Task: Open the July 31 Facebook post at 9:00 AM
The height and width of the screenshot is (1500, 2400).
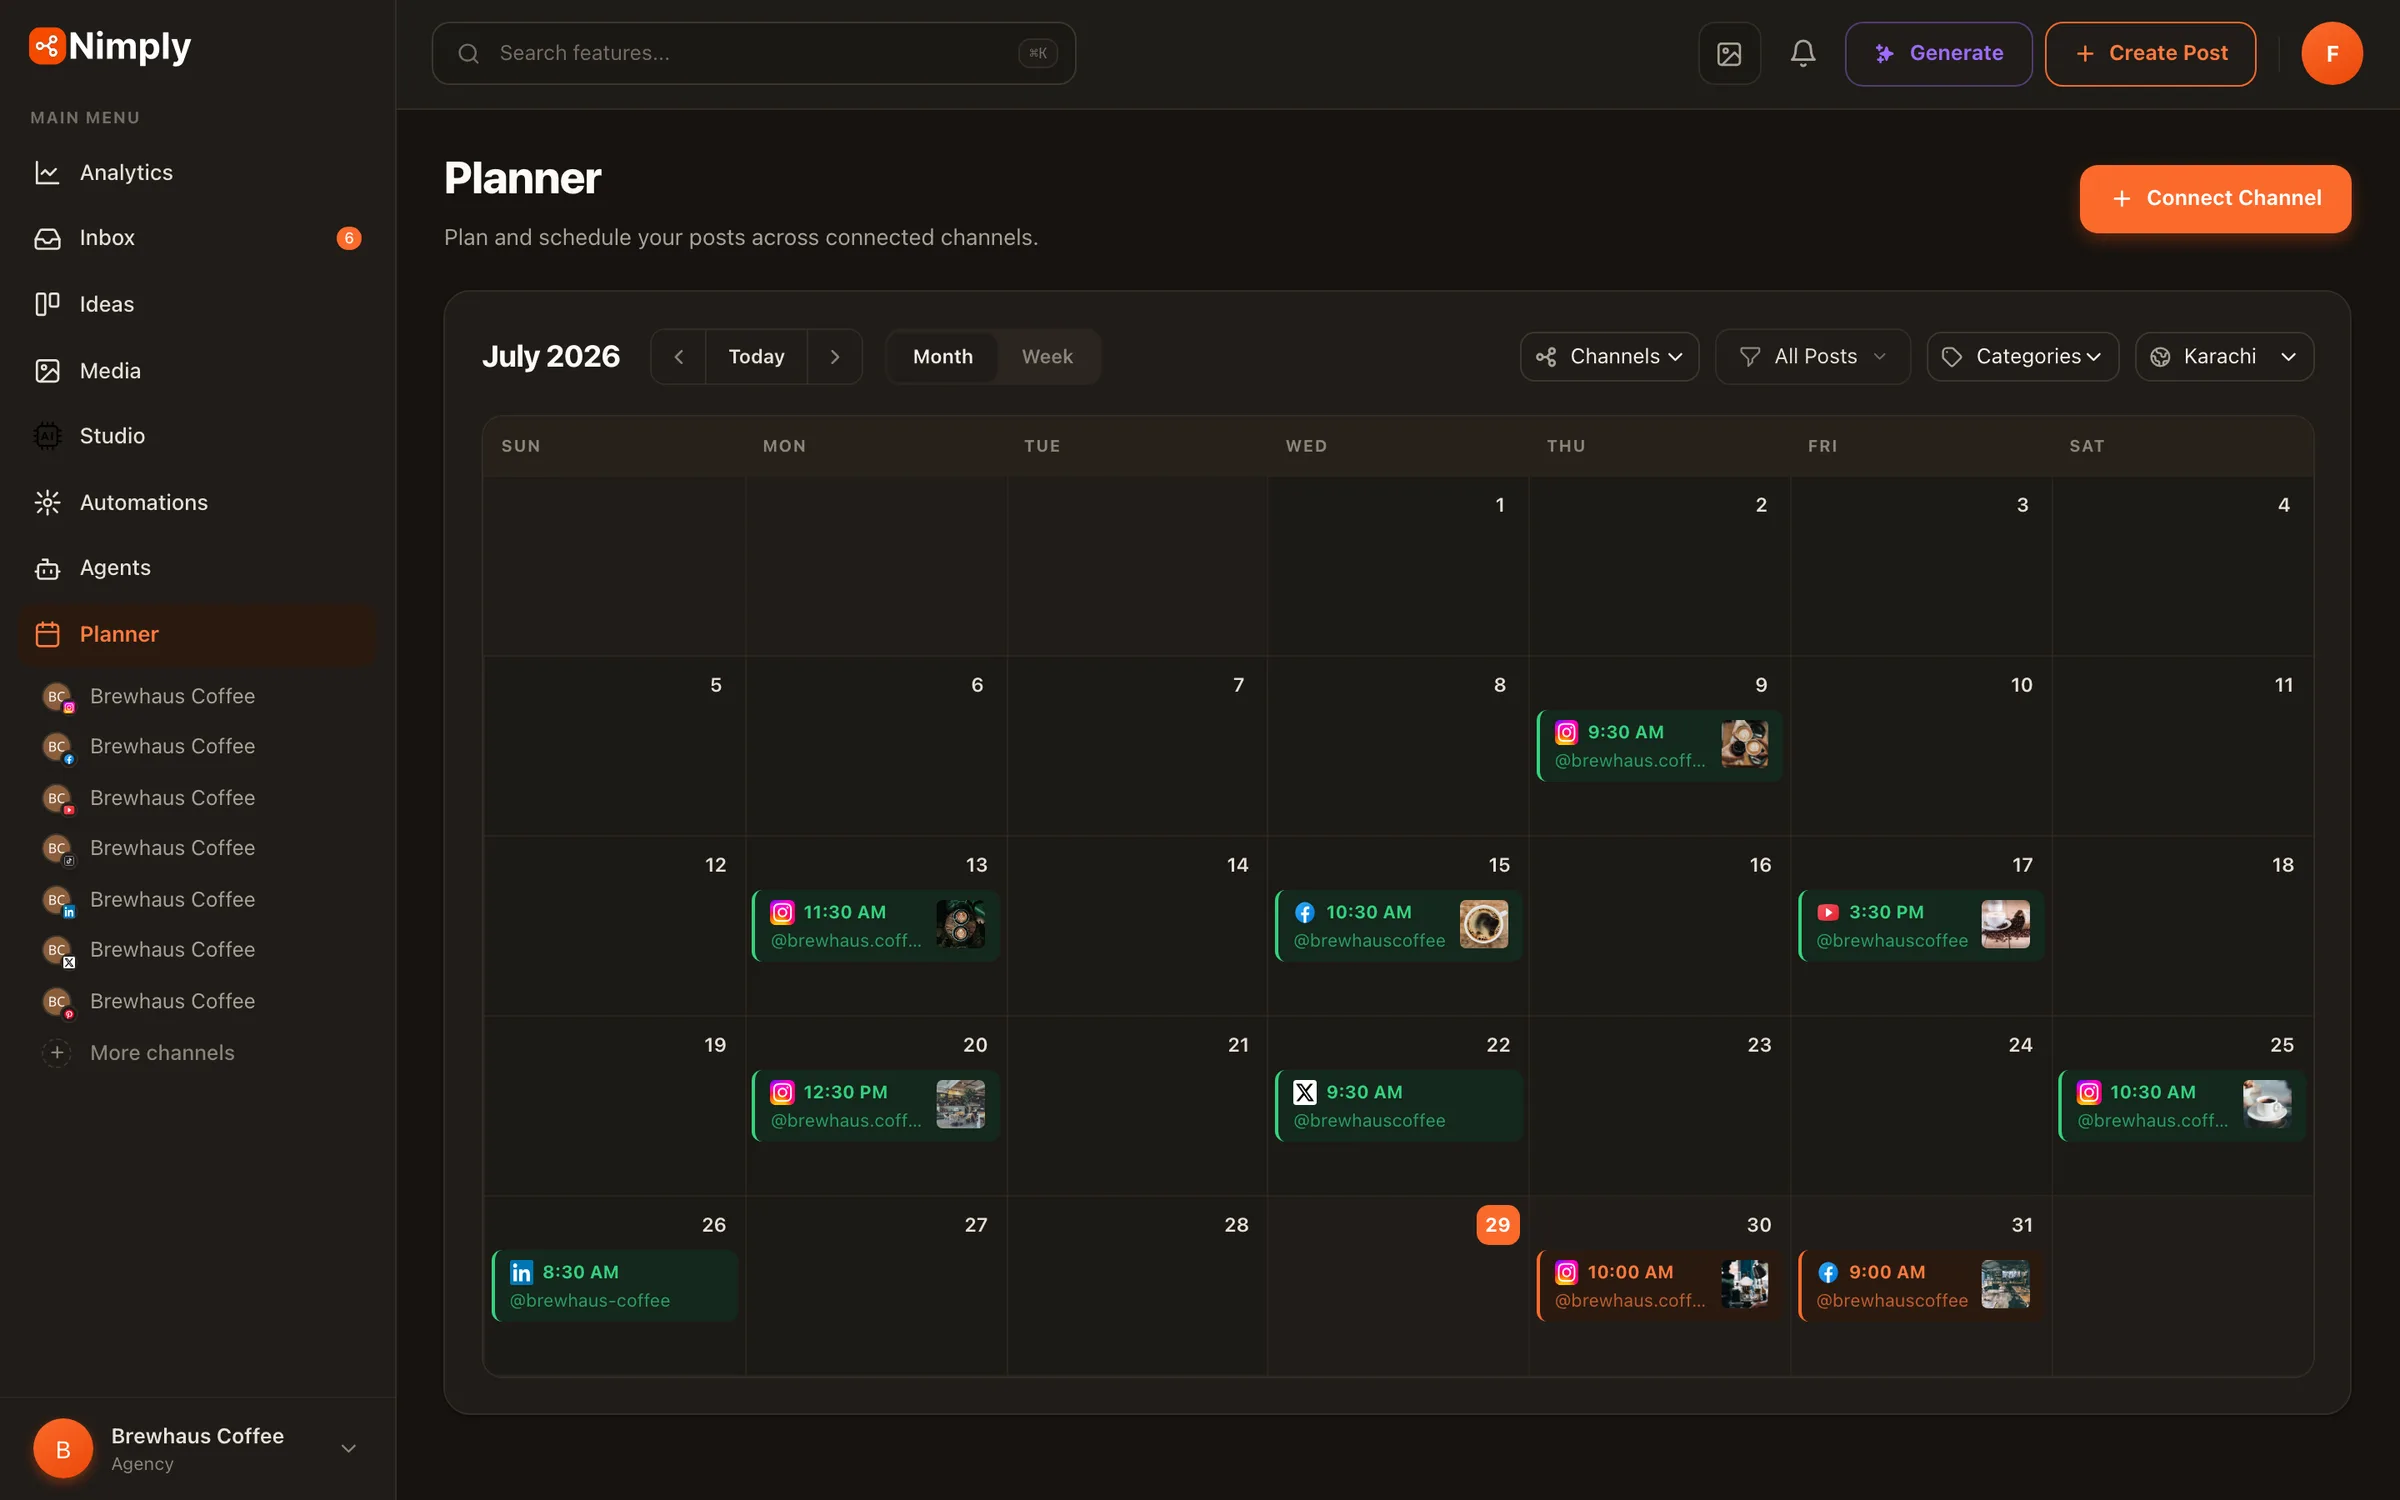Action: click(x=1921, y=1286)
